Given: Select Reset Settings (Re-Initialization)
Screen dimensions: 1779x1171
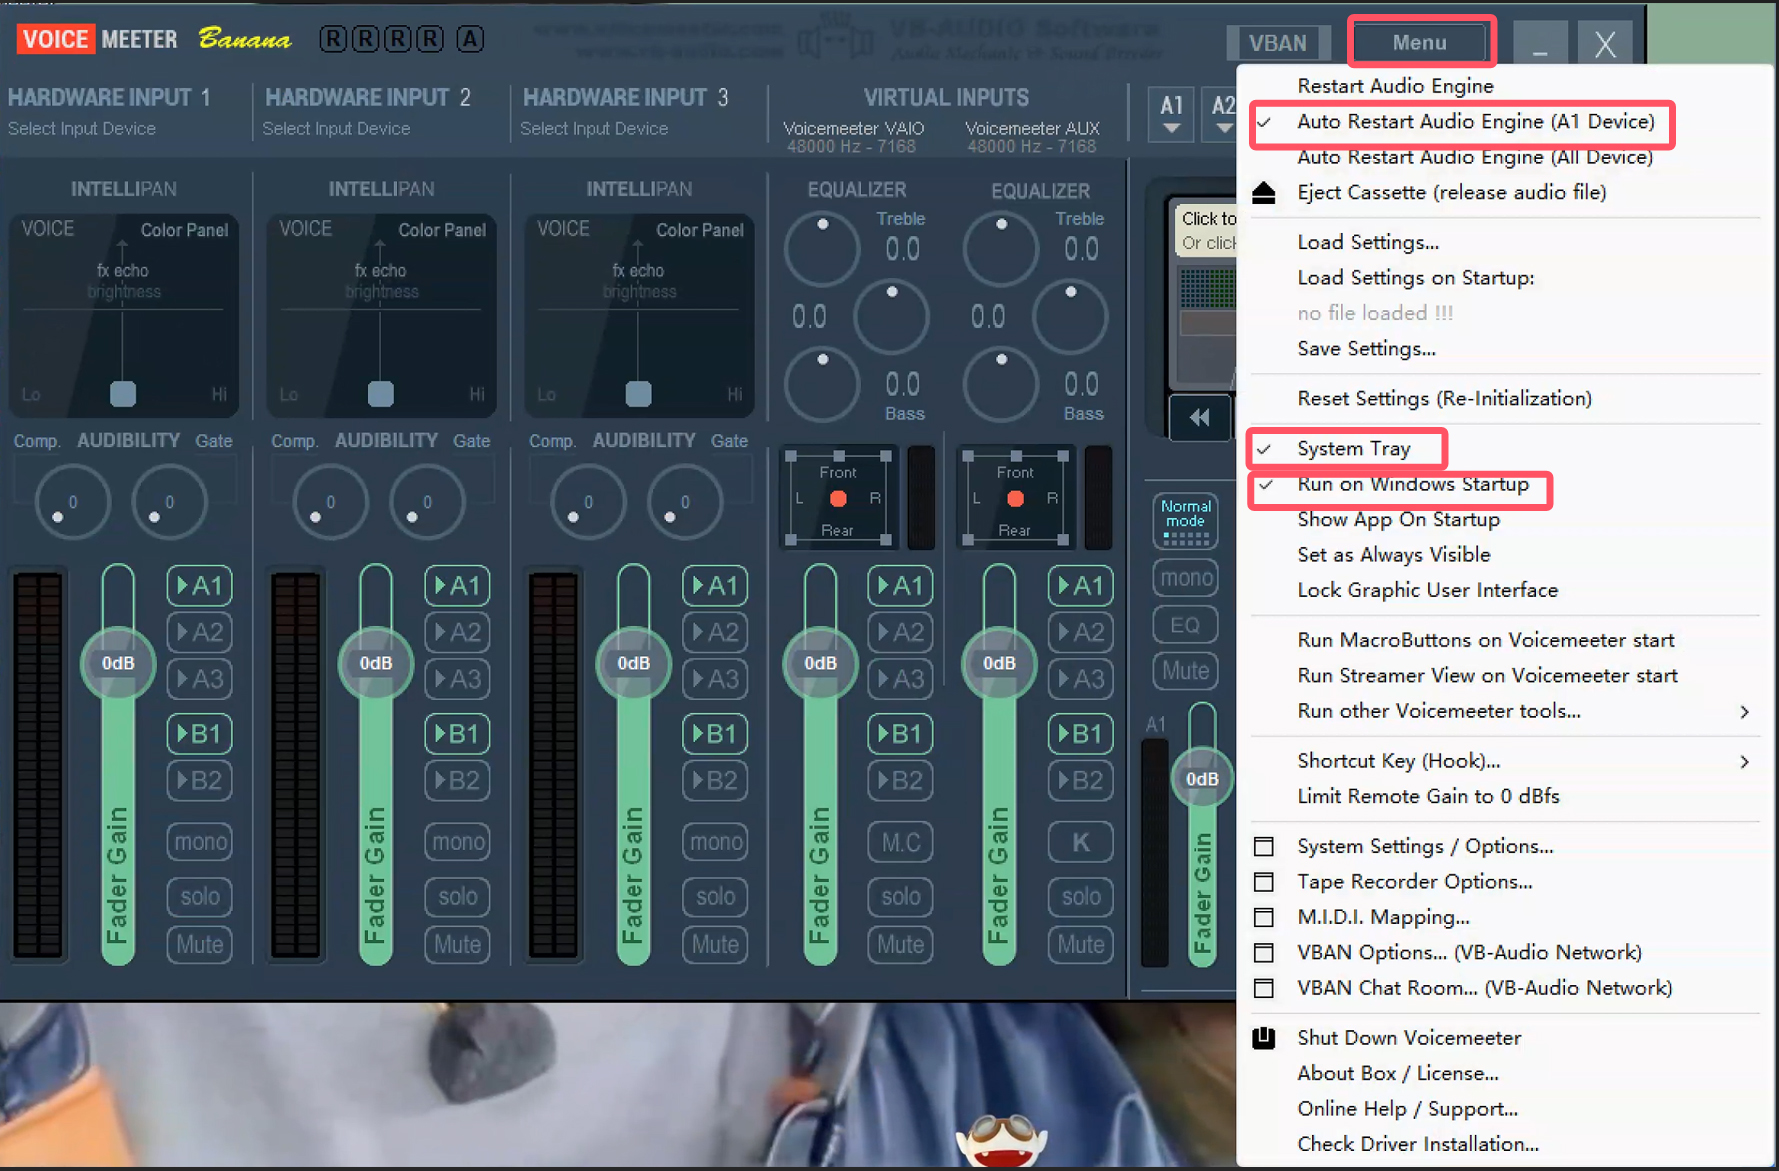Looking at the screenshot, I should pyautogui.click(x=1444, y=399).
